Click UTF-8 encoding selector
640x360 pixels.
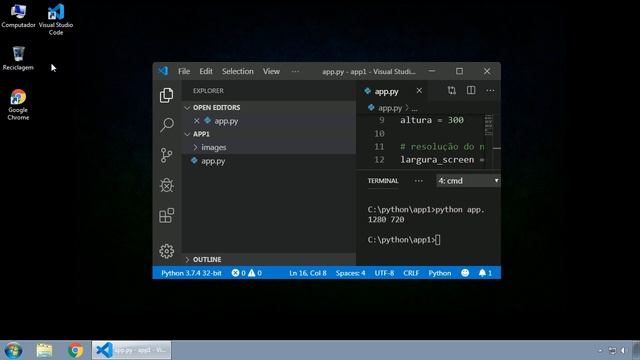click(384, 273)
